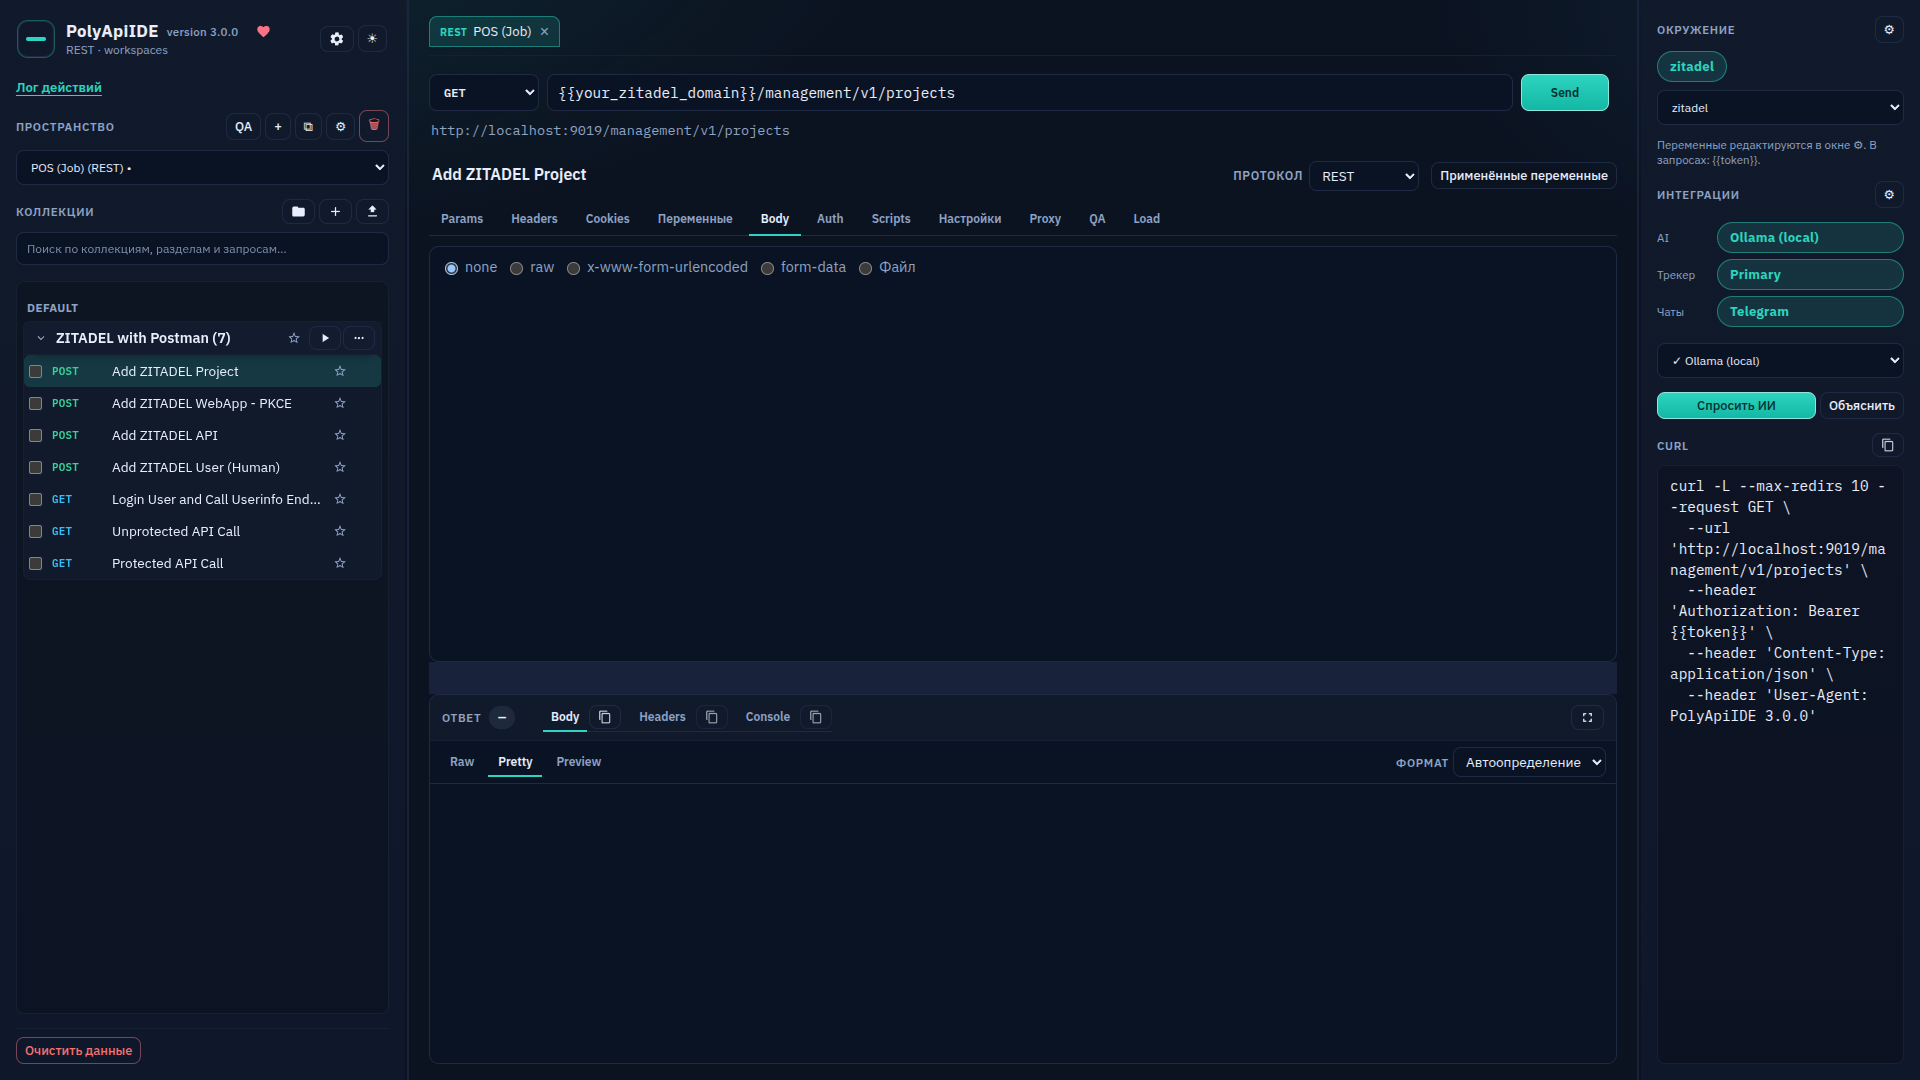The height and width of the screenshot is (1080, 1920).
Task: Click the import upload icon in Коллекции
Action: click(372, 212)
